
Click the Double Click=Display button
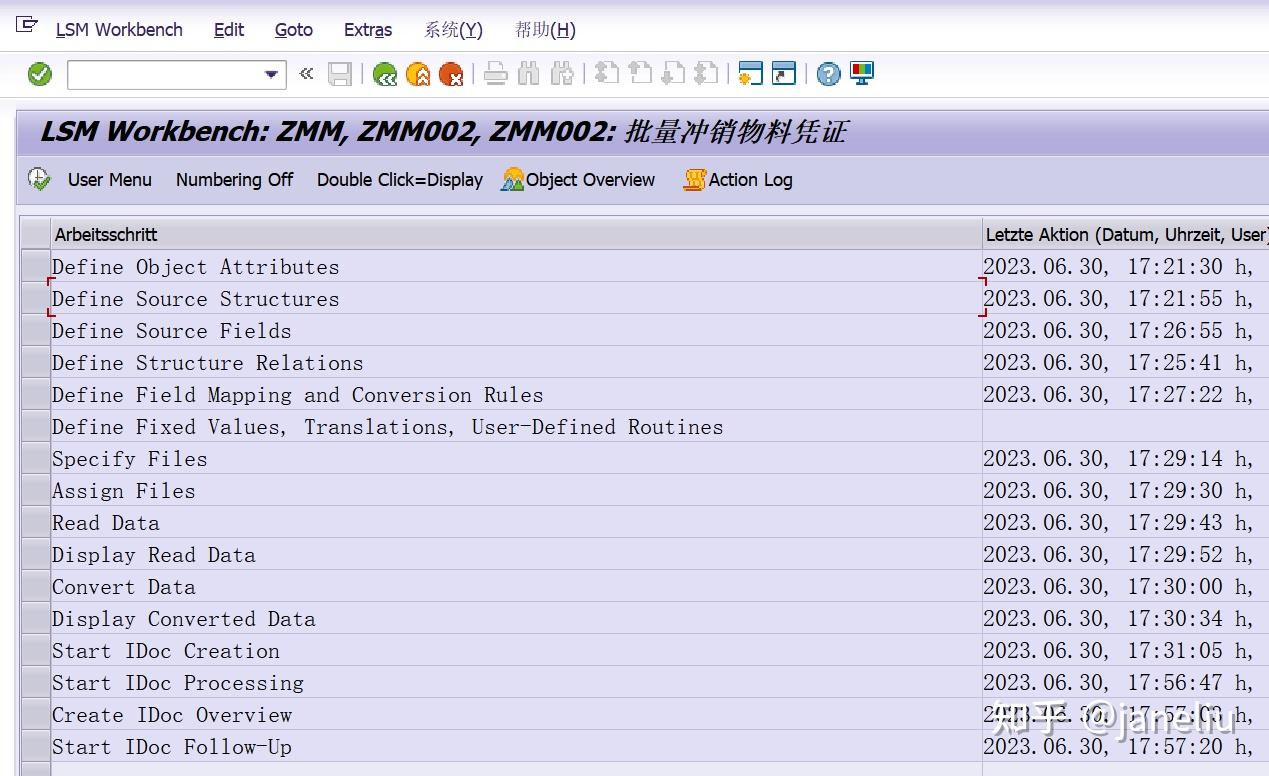coord(400,180)
